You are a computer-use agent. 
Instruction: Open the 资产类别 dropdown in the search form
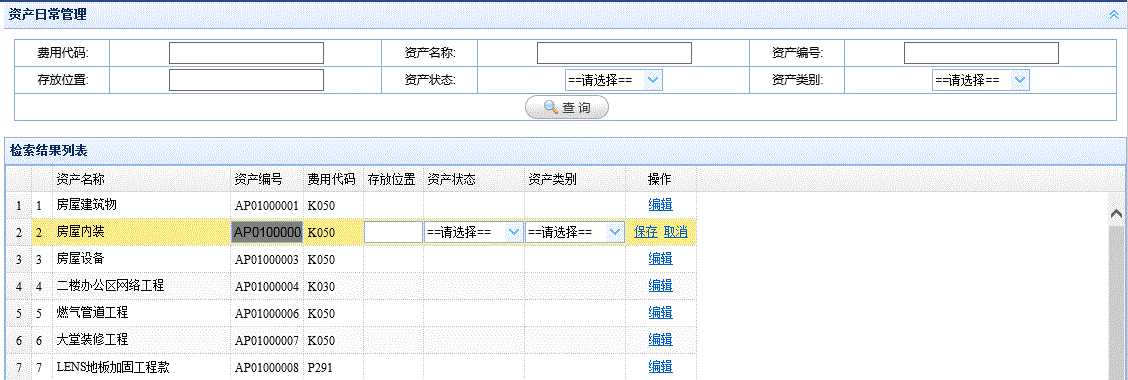click(981, 80)
